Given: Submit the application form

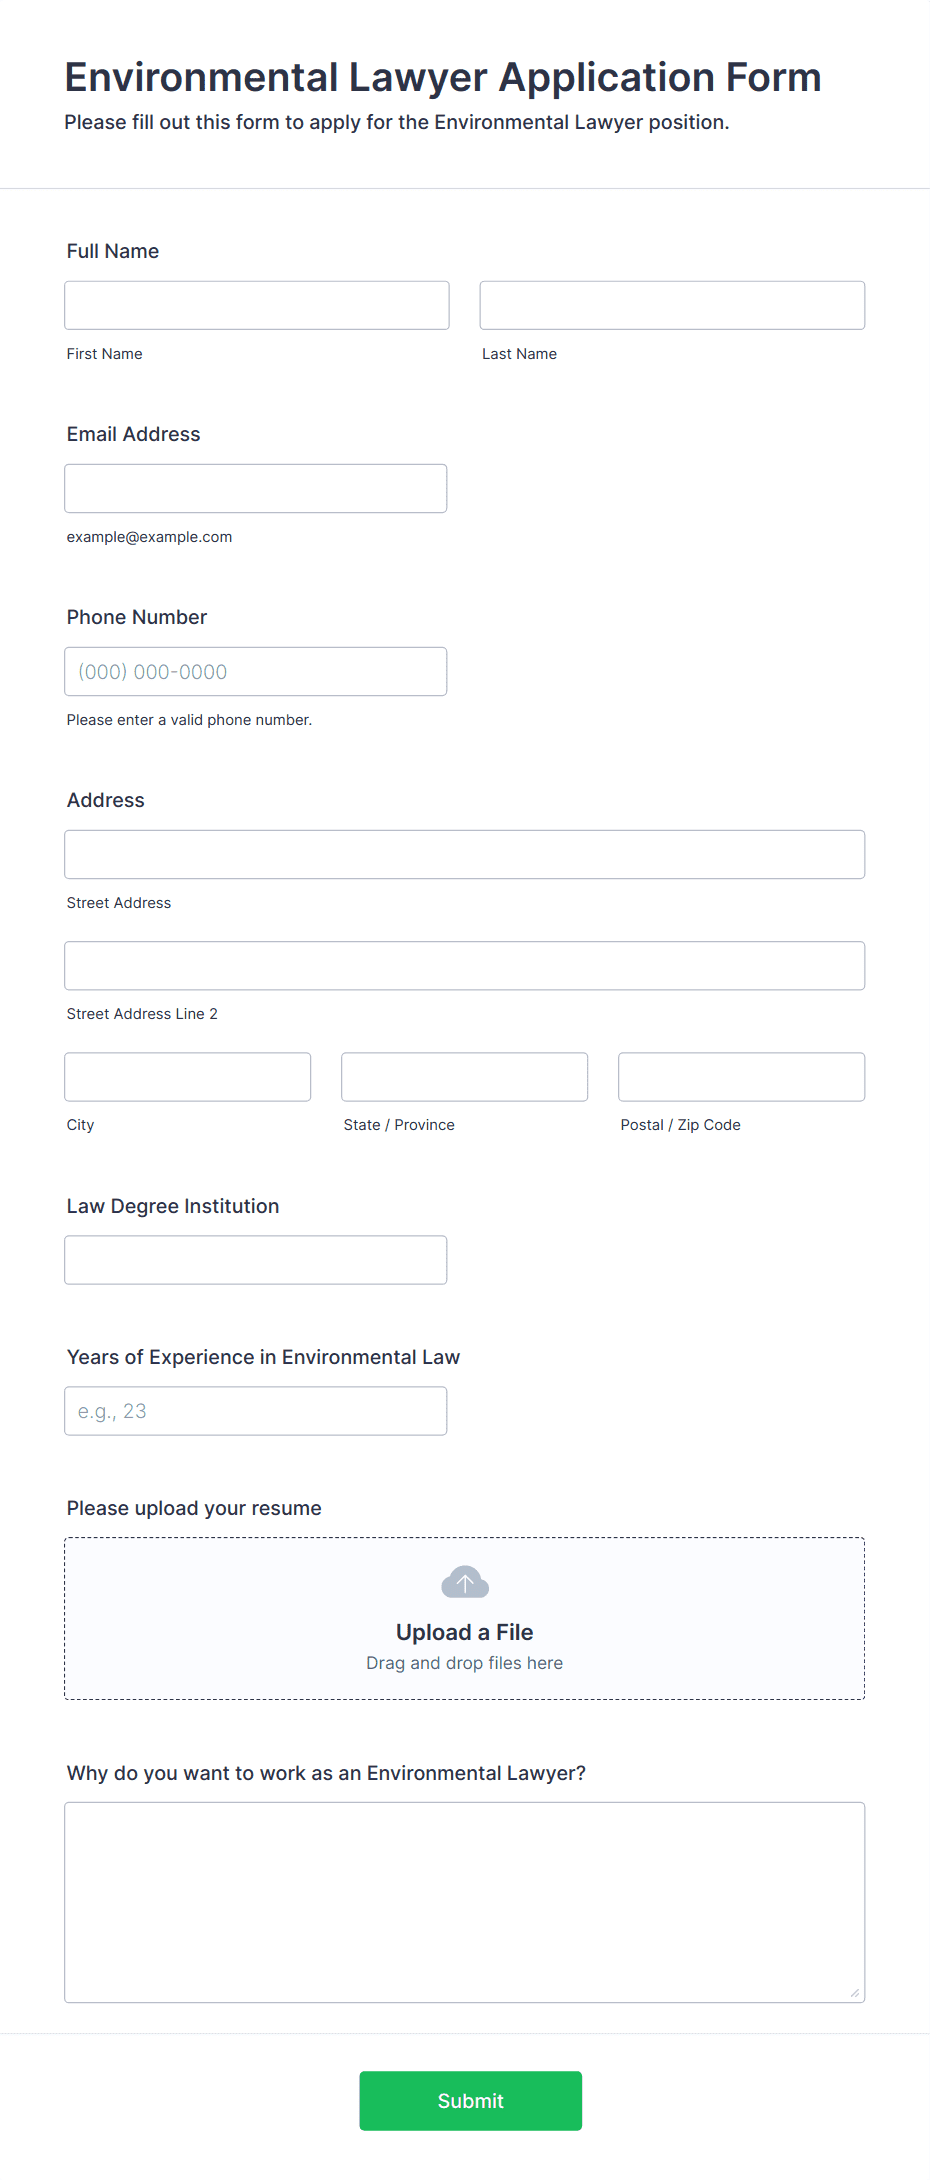Looking at the screenshot, I should click(471, 2100).
